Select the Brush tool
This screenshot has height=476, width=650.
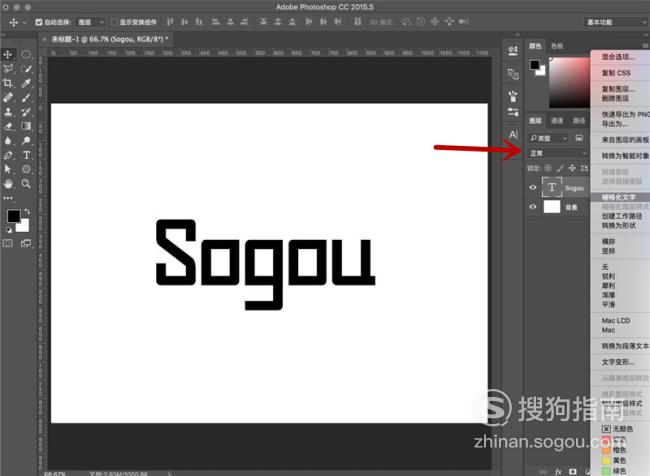coord(26,98)
